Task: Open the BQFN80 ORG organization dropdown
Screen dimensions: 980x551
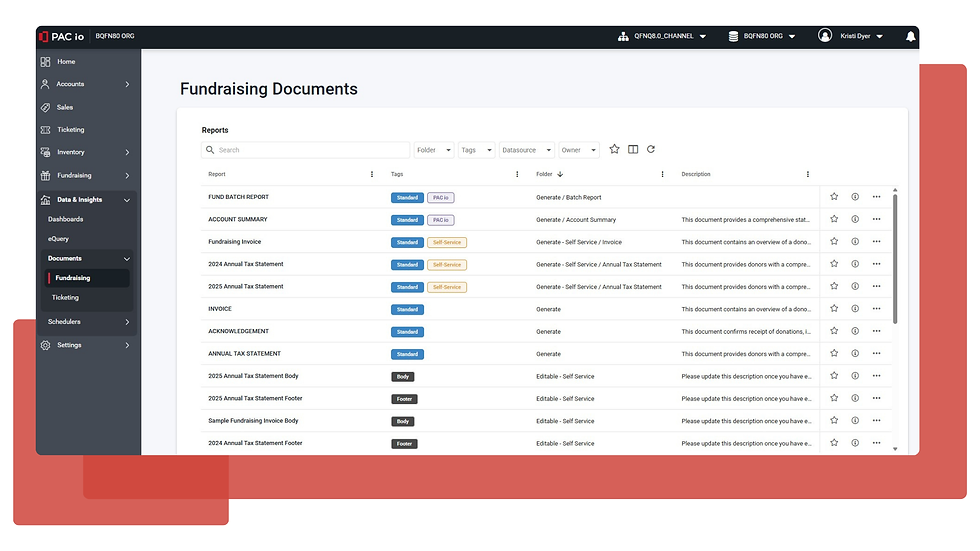Action: [762, 36]
